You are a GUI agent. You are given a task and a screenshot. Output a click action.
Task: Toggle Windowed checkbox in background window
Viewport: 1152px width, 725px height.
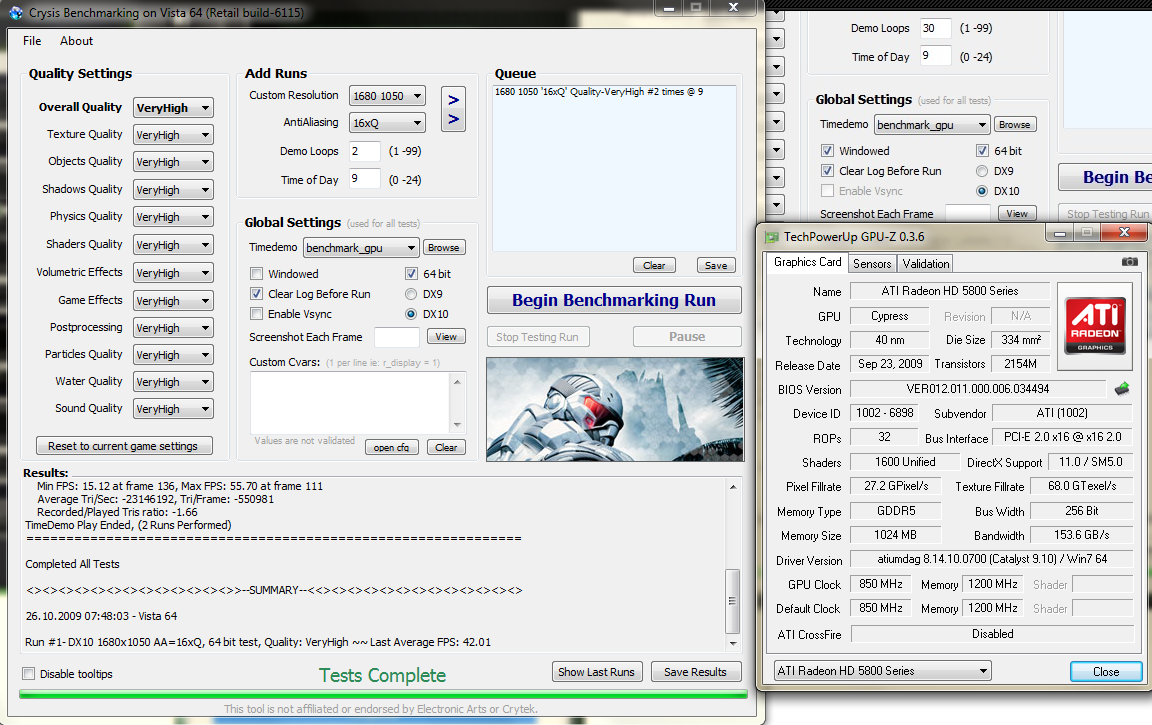tap(827, 151)
